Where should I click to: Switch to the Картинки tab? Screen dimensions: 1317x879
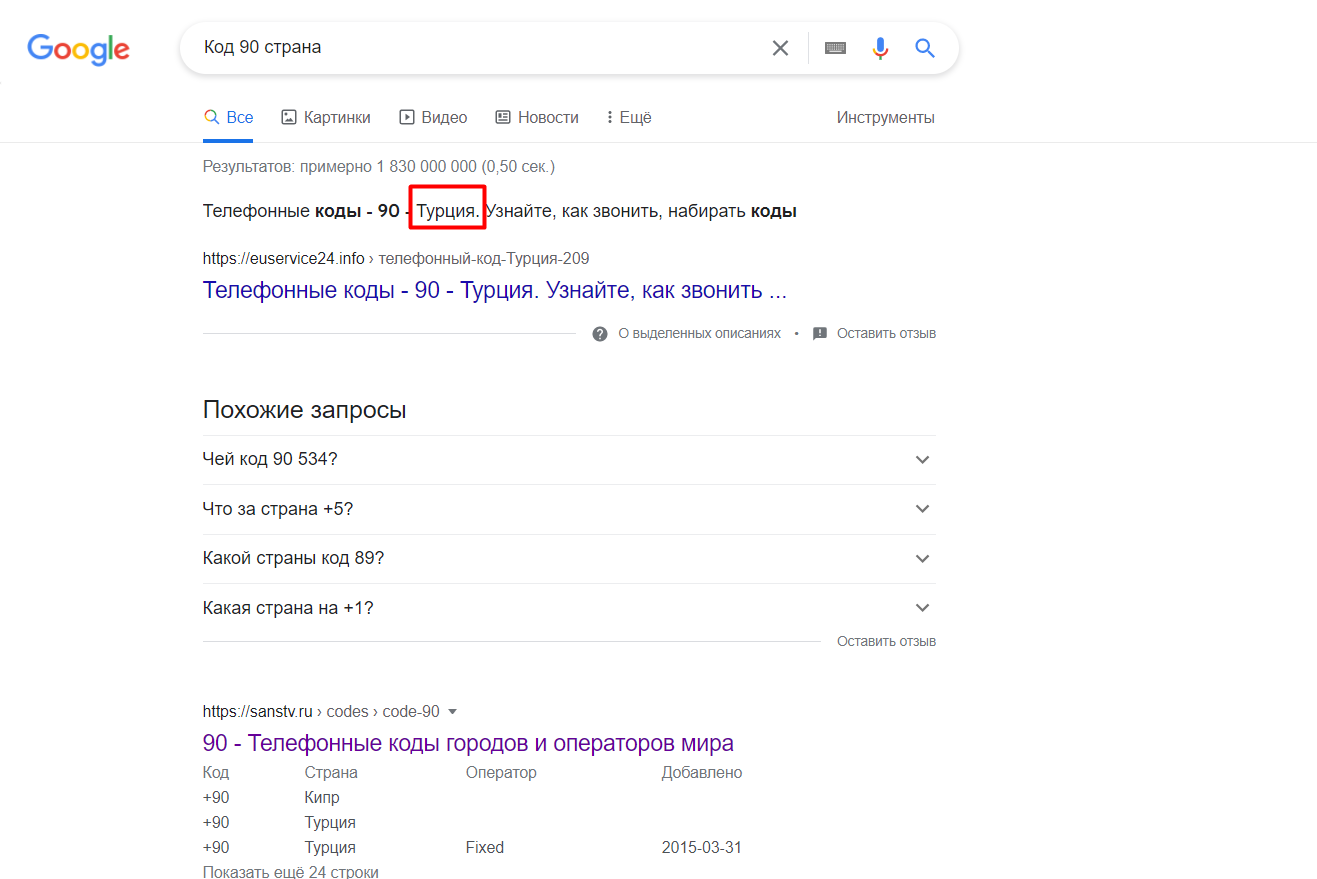(x=326, y=117)
